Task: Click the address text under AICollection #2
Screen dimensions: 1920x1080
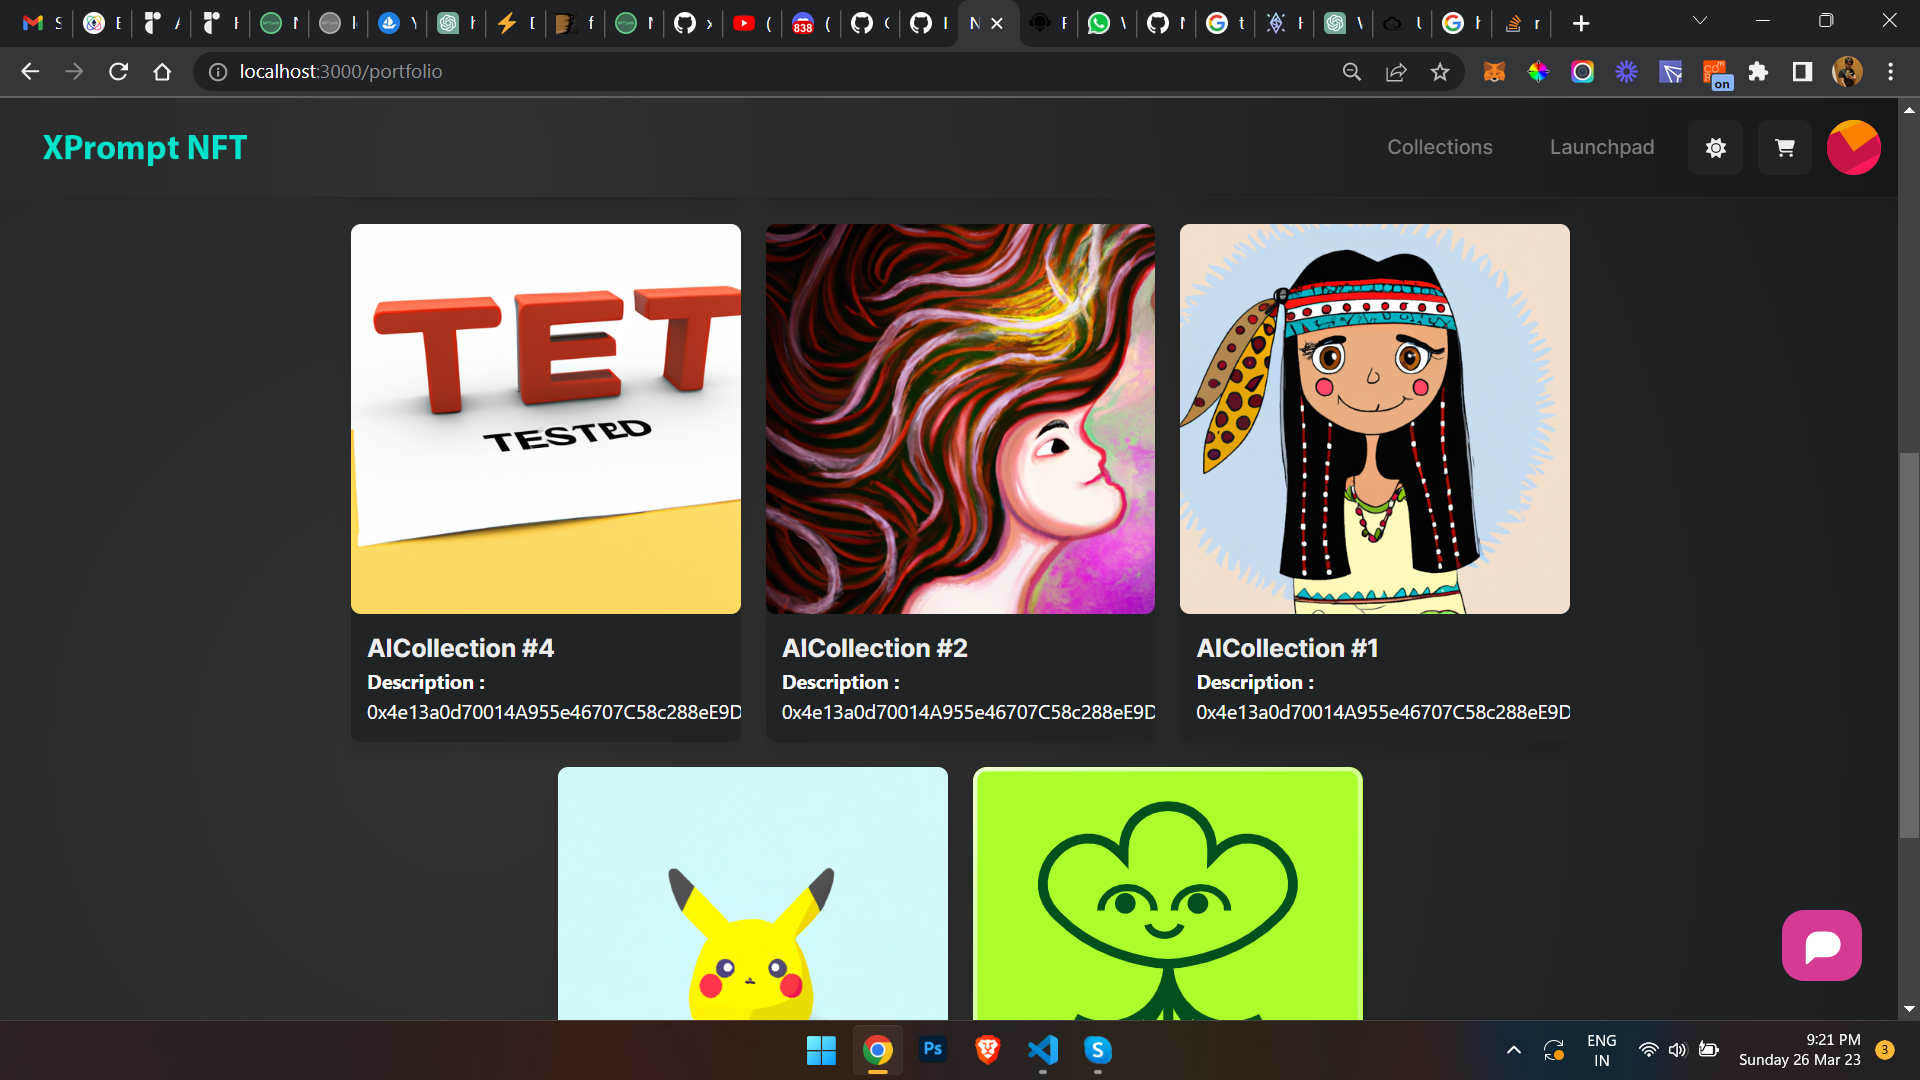Action: 968,712
